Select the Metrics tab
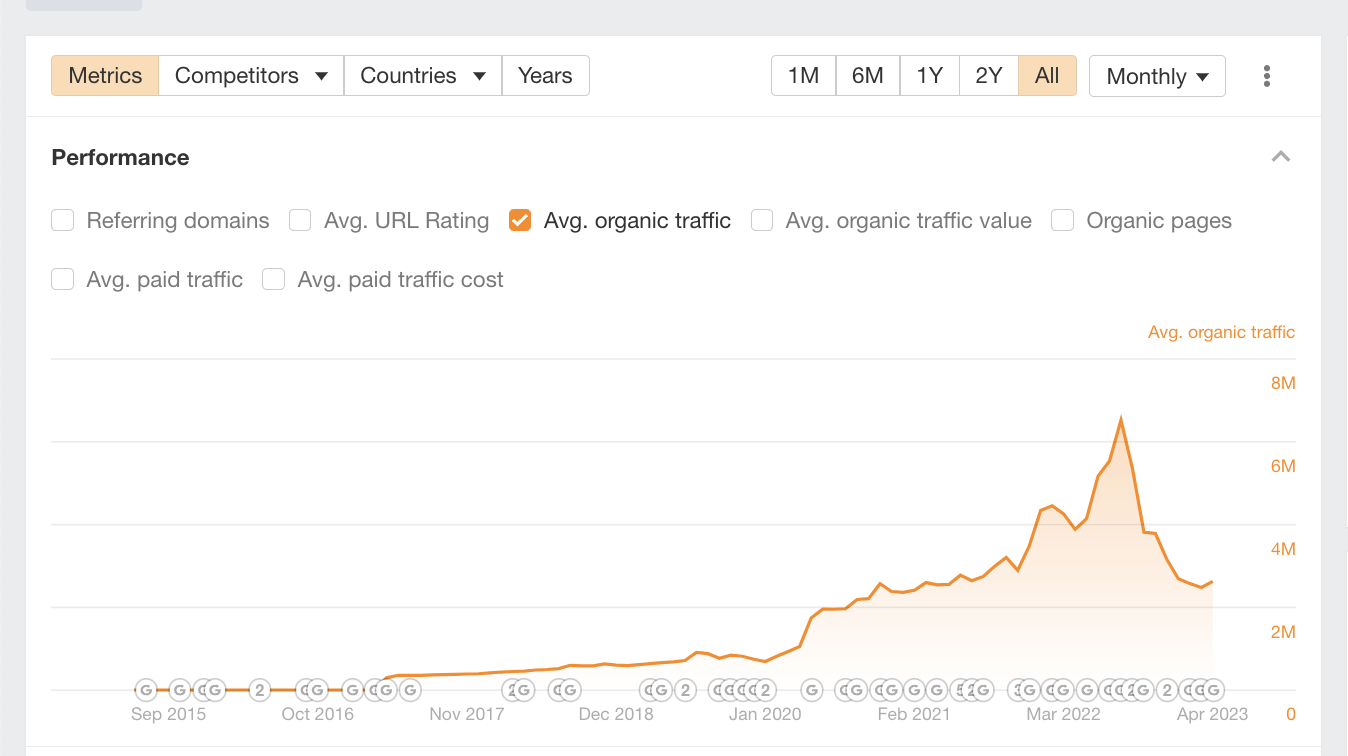This screenshot has width=1348, height=756. pos(104,75)
